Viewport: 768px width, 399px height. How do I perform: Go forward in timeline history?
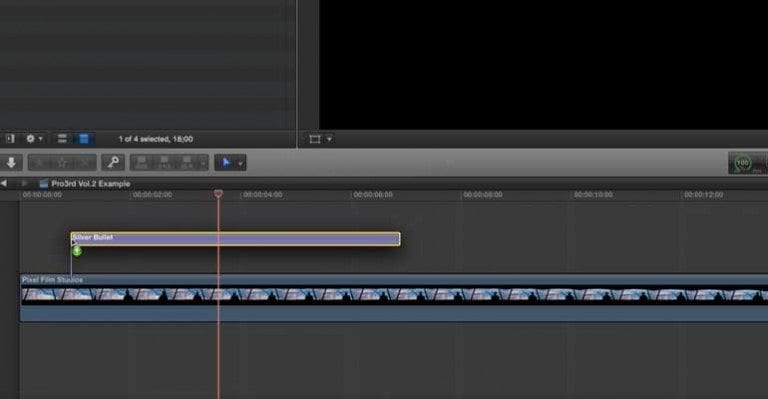[24, 184]
